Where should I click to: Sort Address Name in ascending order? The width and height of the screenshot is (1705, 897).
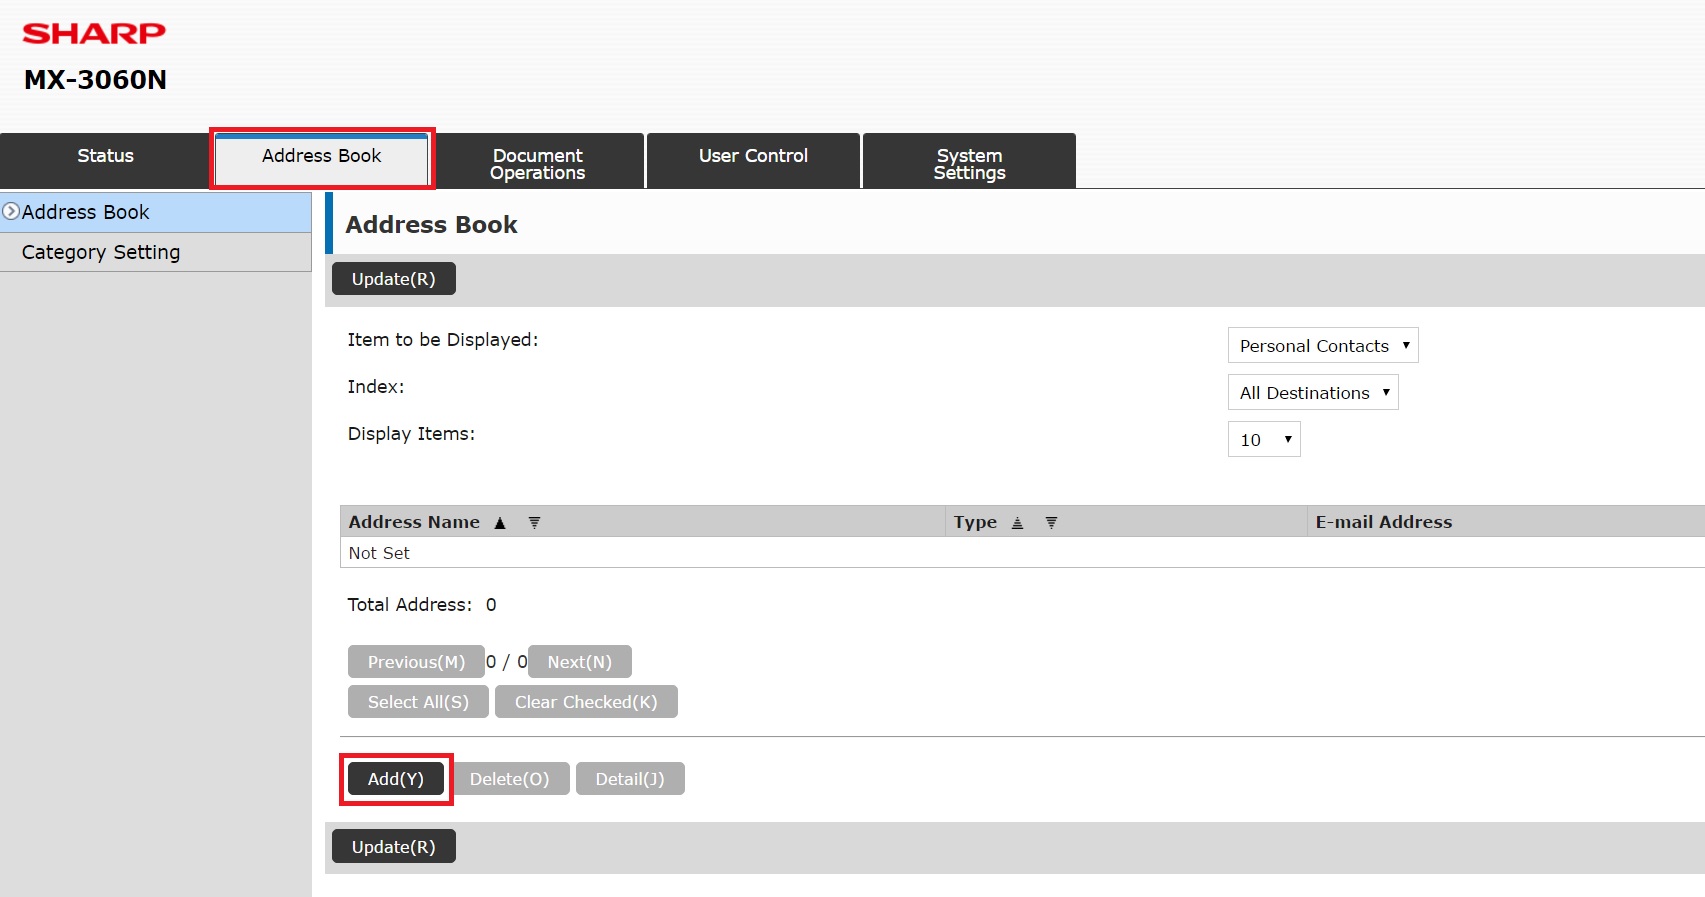coord(500,522)
